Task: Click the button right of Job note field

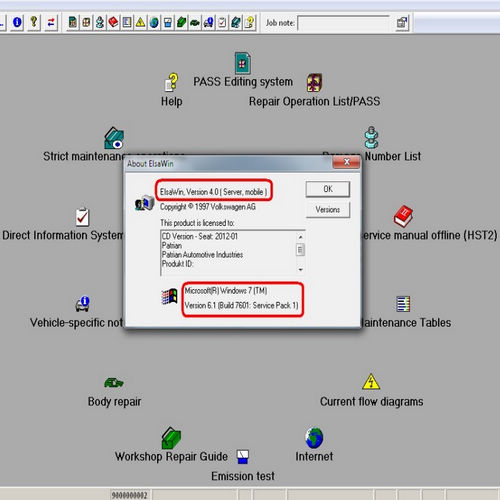Action: (402, 23)
